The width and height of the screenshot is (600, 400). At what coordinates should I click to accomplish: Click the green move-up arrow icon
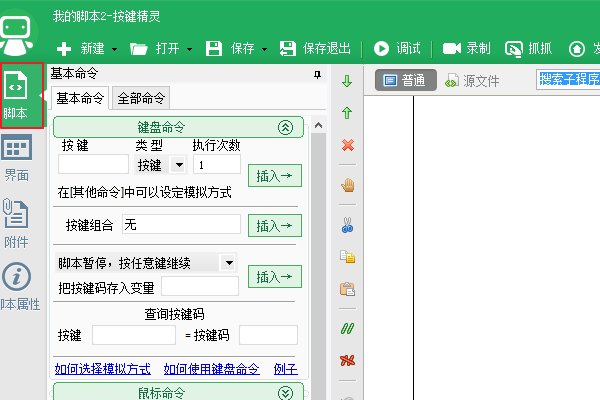pos(347,113)
